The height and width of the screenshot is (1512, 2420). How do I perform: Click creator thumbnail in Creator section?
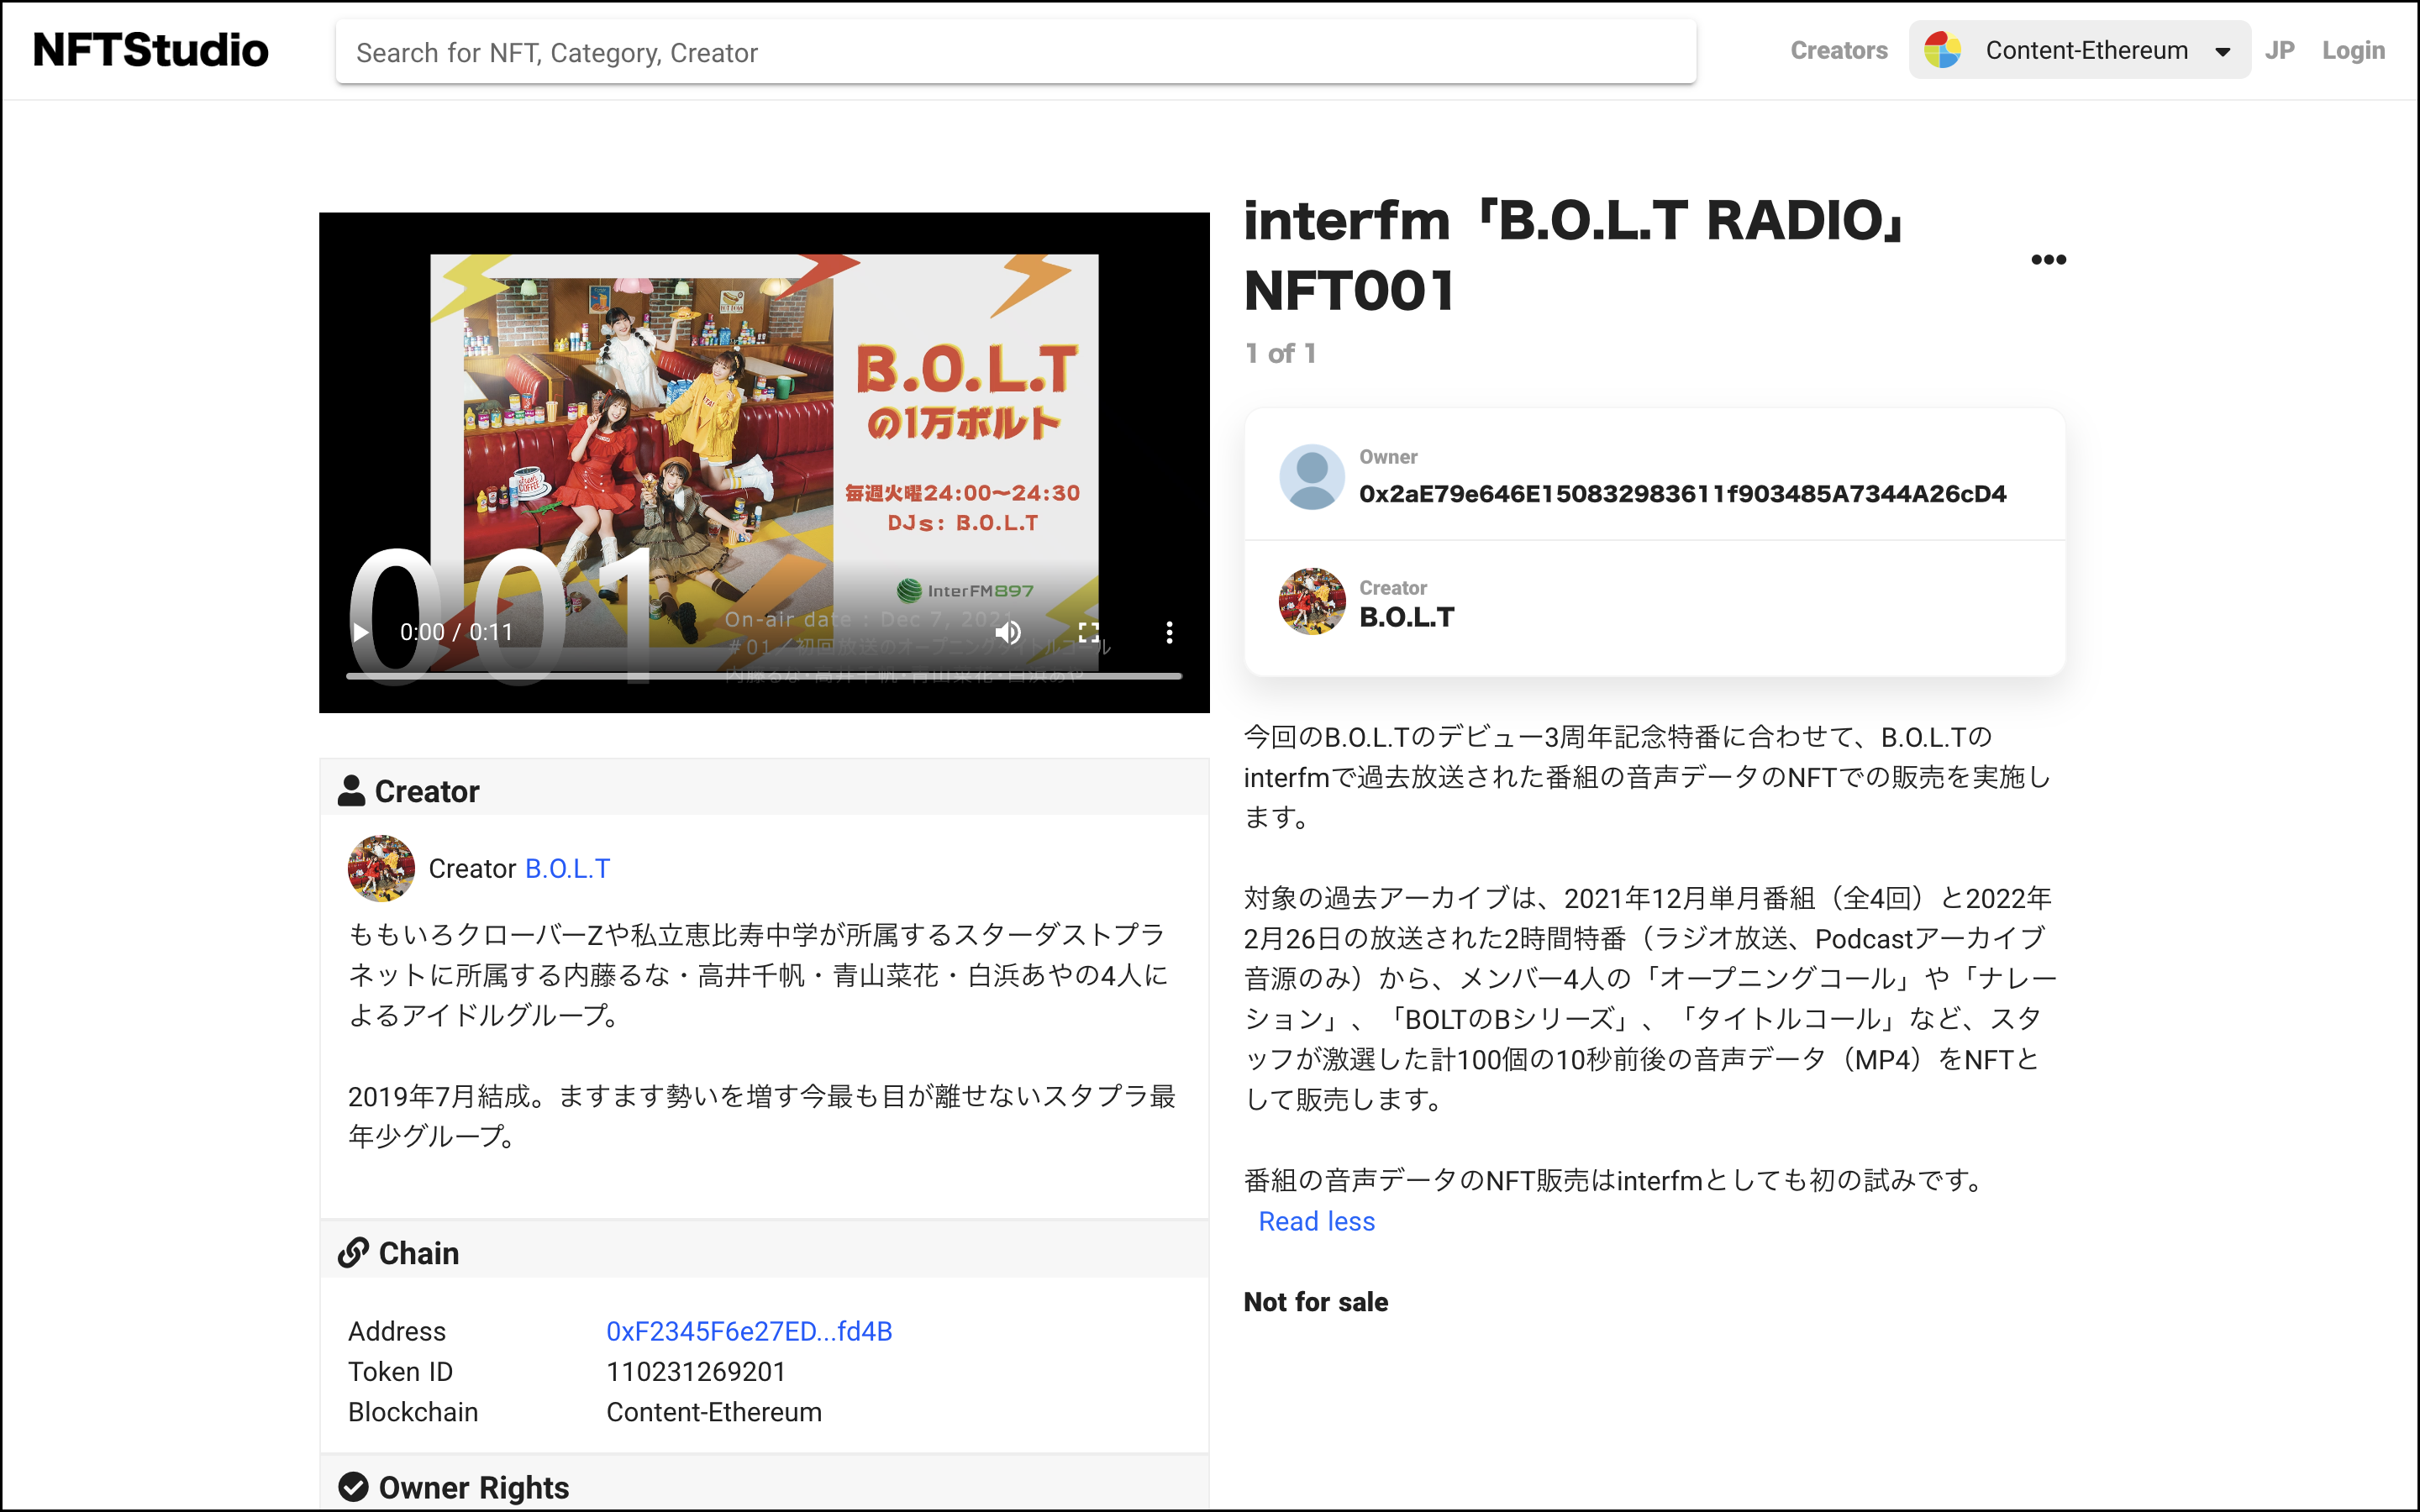(x=381, y=868)
